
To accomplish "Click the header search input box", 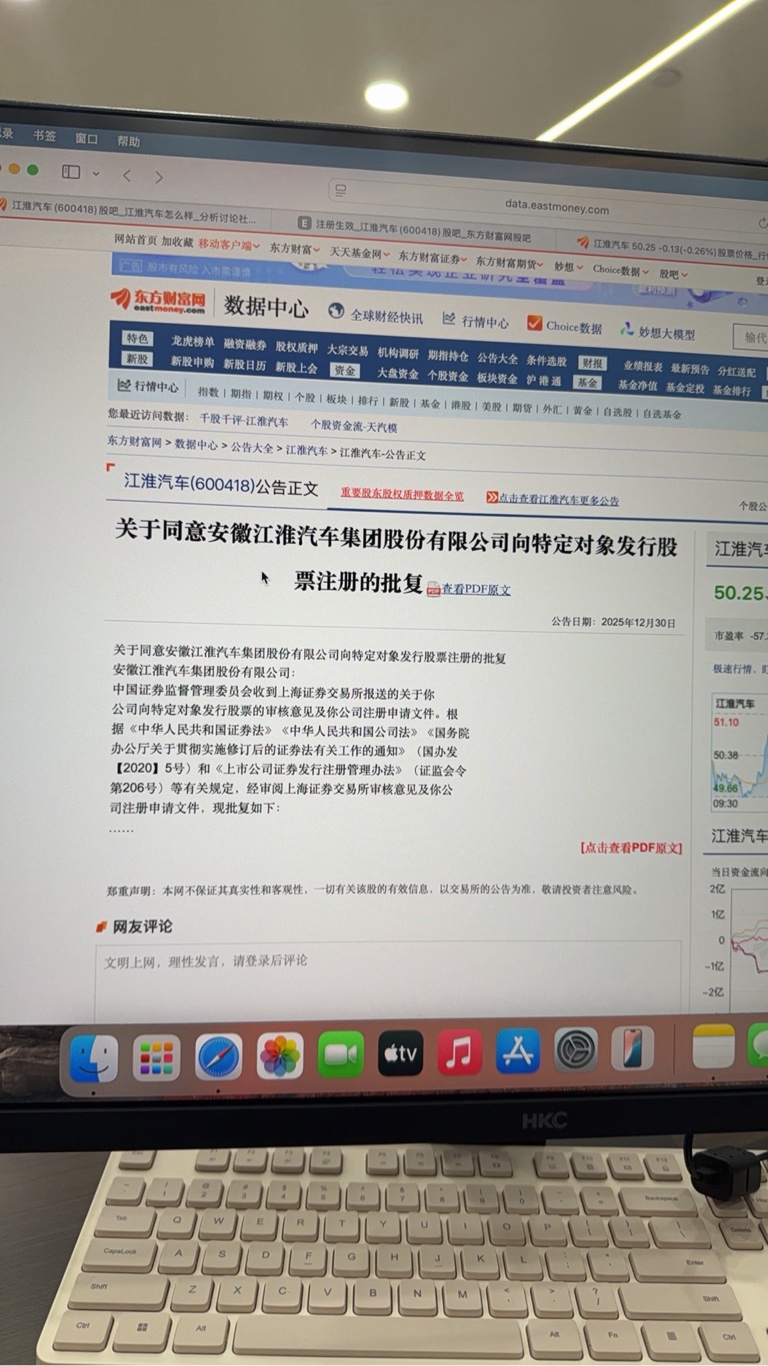I will [x=751, y=337].
